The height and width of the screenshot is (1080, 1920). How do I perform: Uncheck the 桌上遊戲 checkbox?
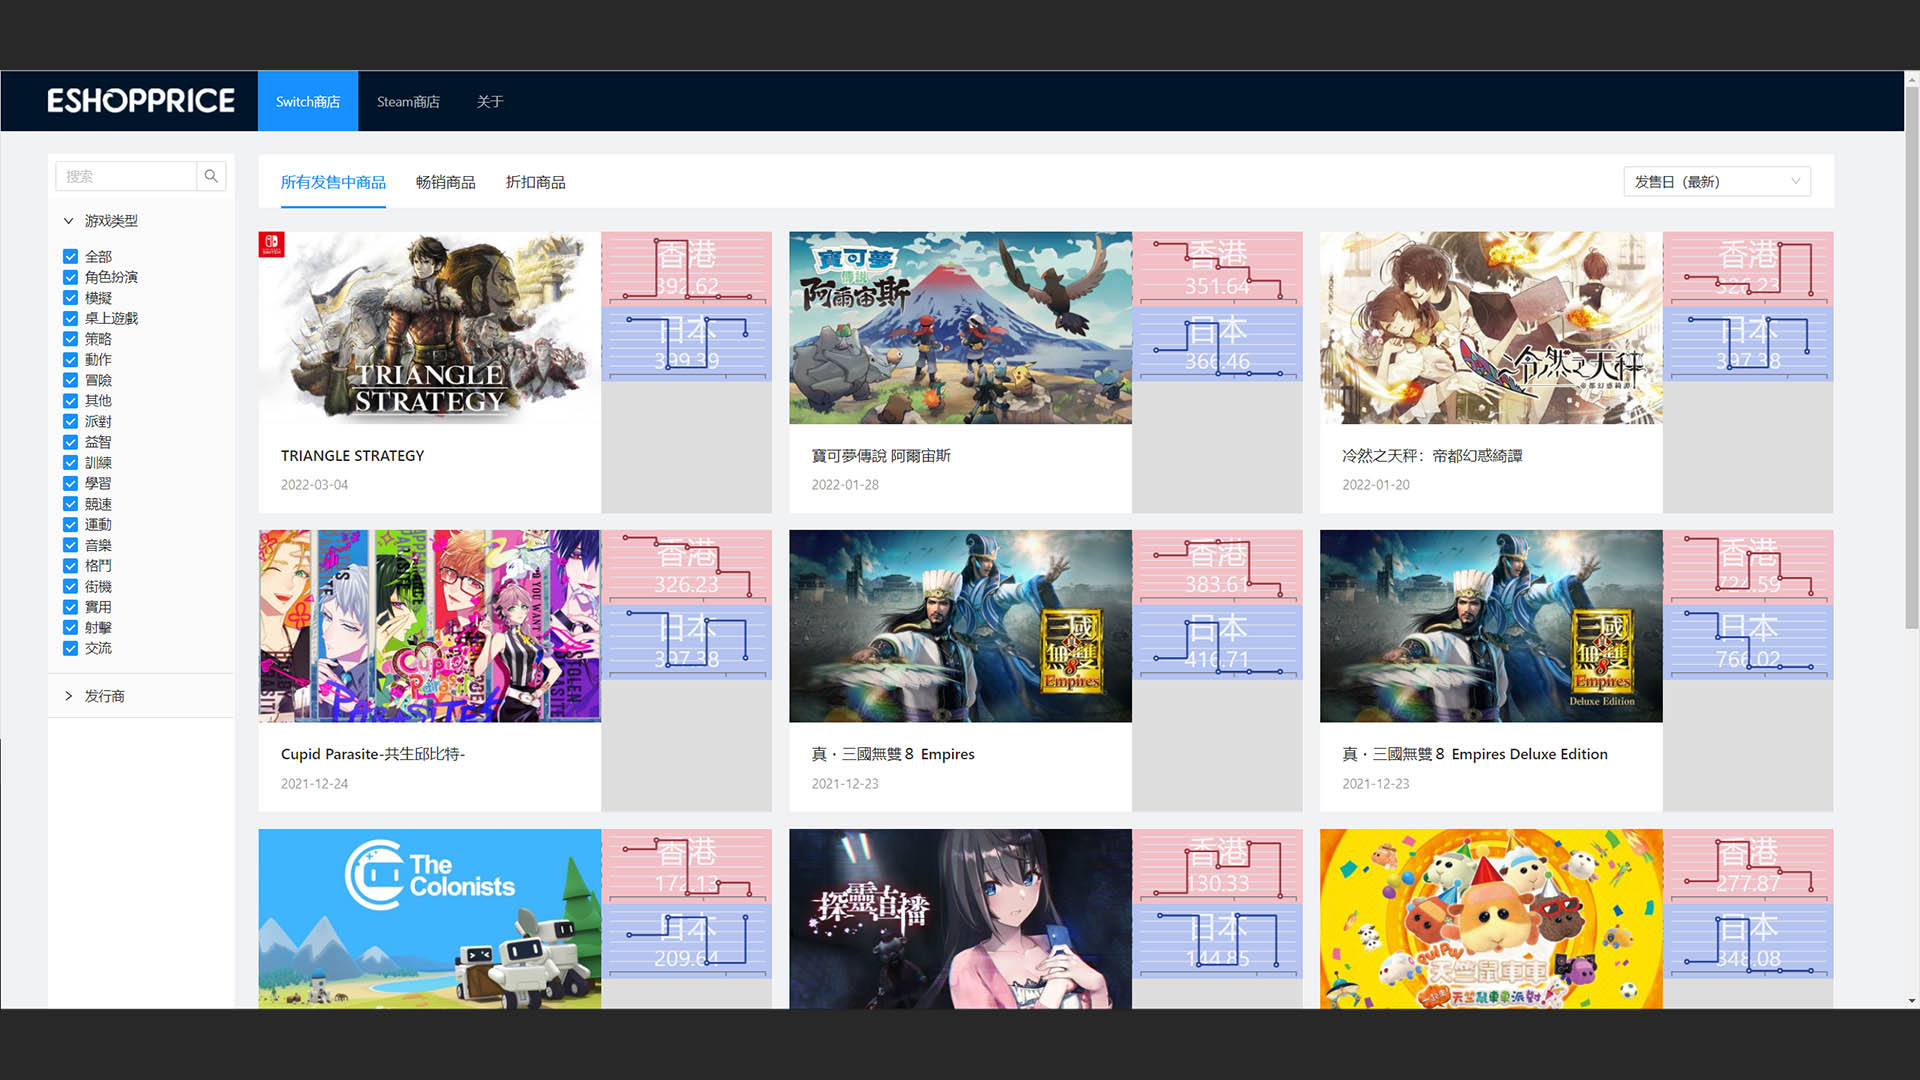pyautogui.click(x=70, y=318)
